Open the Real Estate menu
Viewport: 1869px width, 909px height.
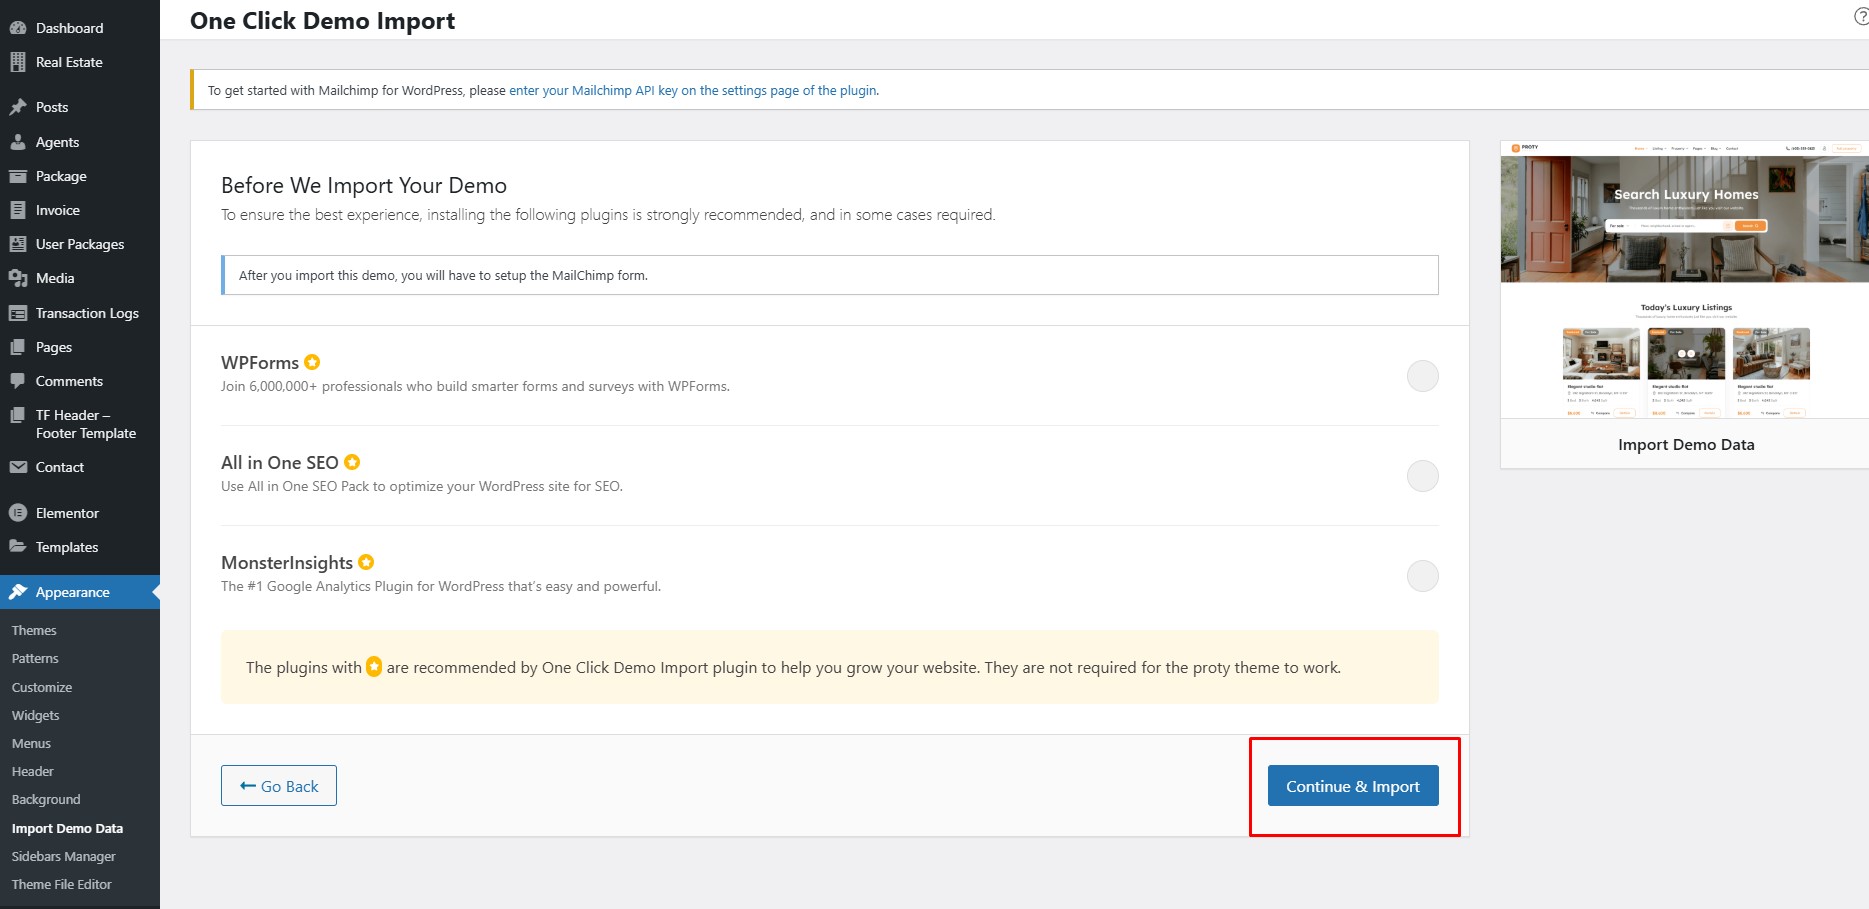(x=80, y=62)
